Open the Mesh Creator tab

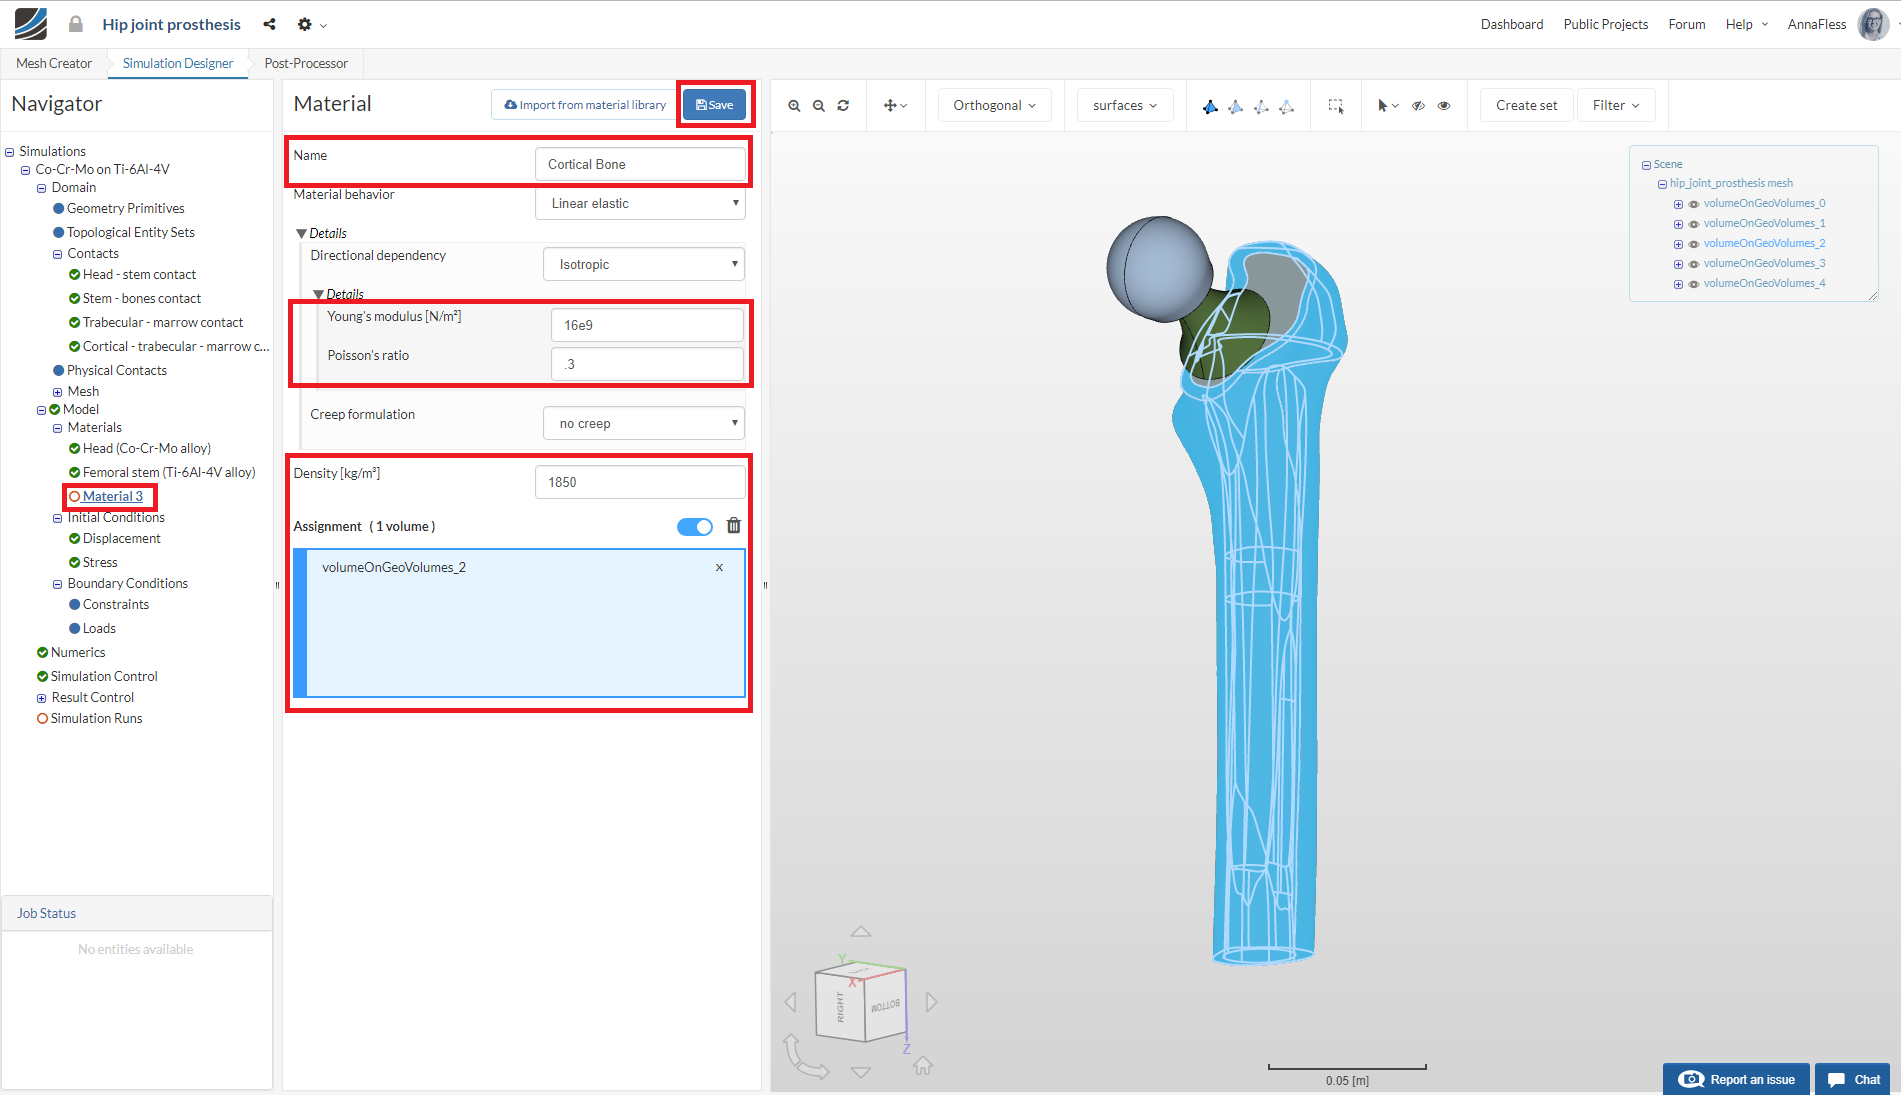[54, 64]
